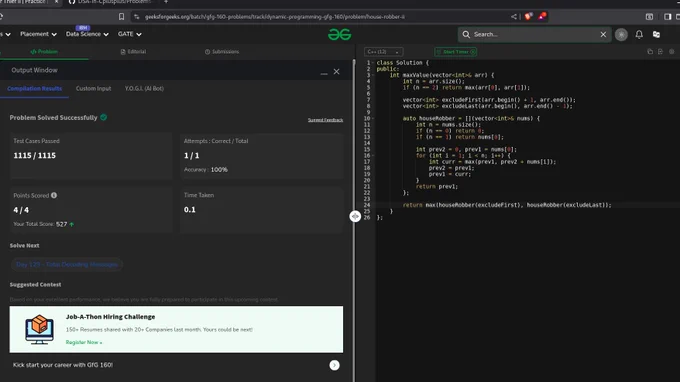Click the Suggest Feedback link
This screenshot has width=680, height=382.
point(325,120)
